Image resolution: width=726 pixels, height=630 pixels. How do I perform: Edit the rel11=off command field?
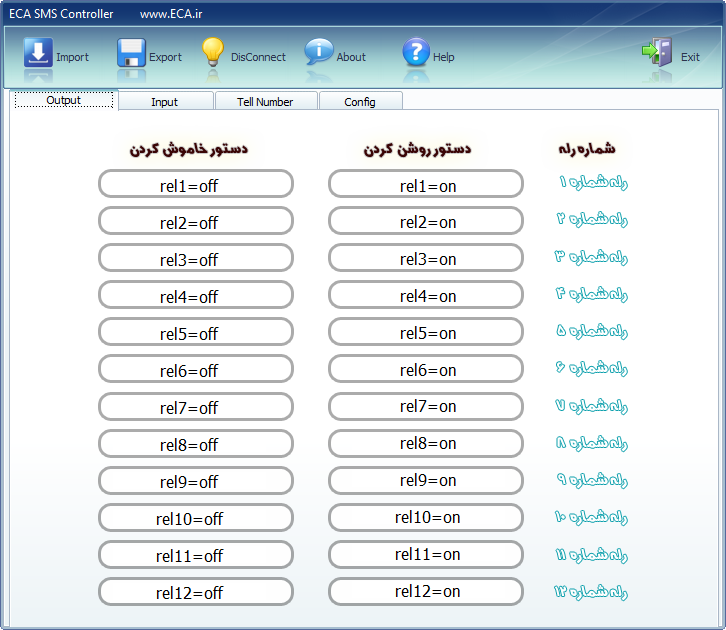tap(195, 555)
